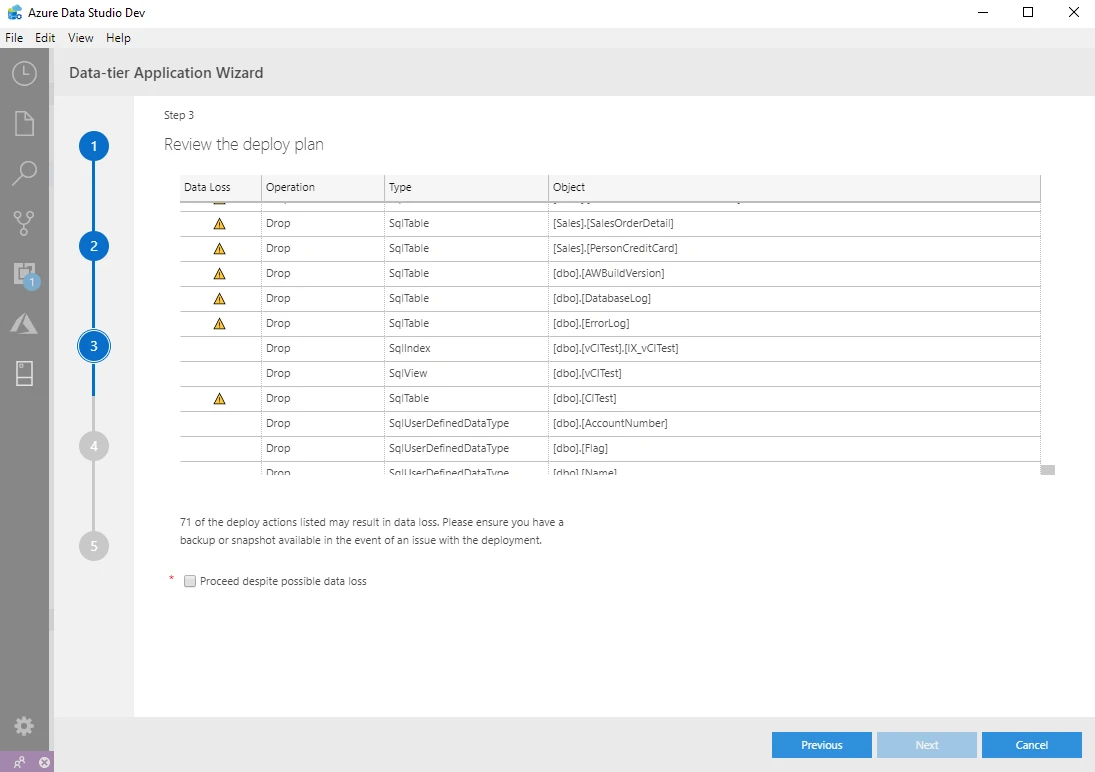Click warning icon on SalesOrderDetail drop row

click(x=220, y=223)
